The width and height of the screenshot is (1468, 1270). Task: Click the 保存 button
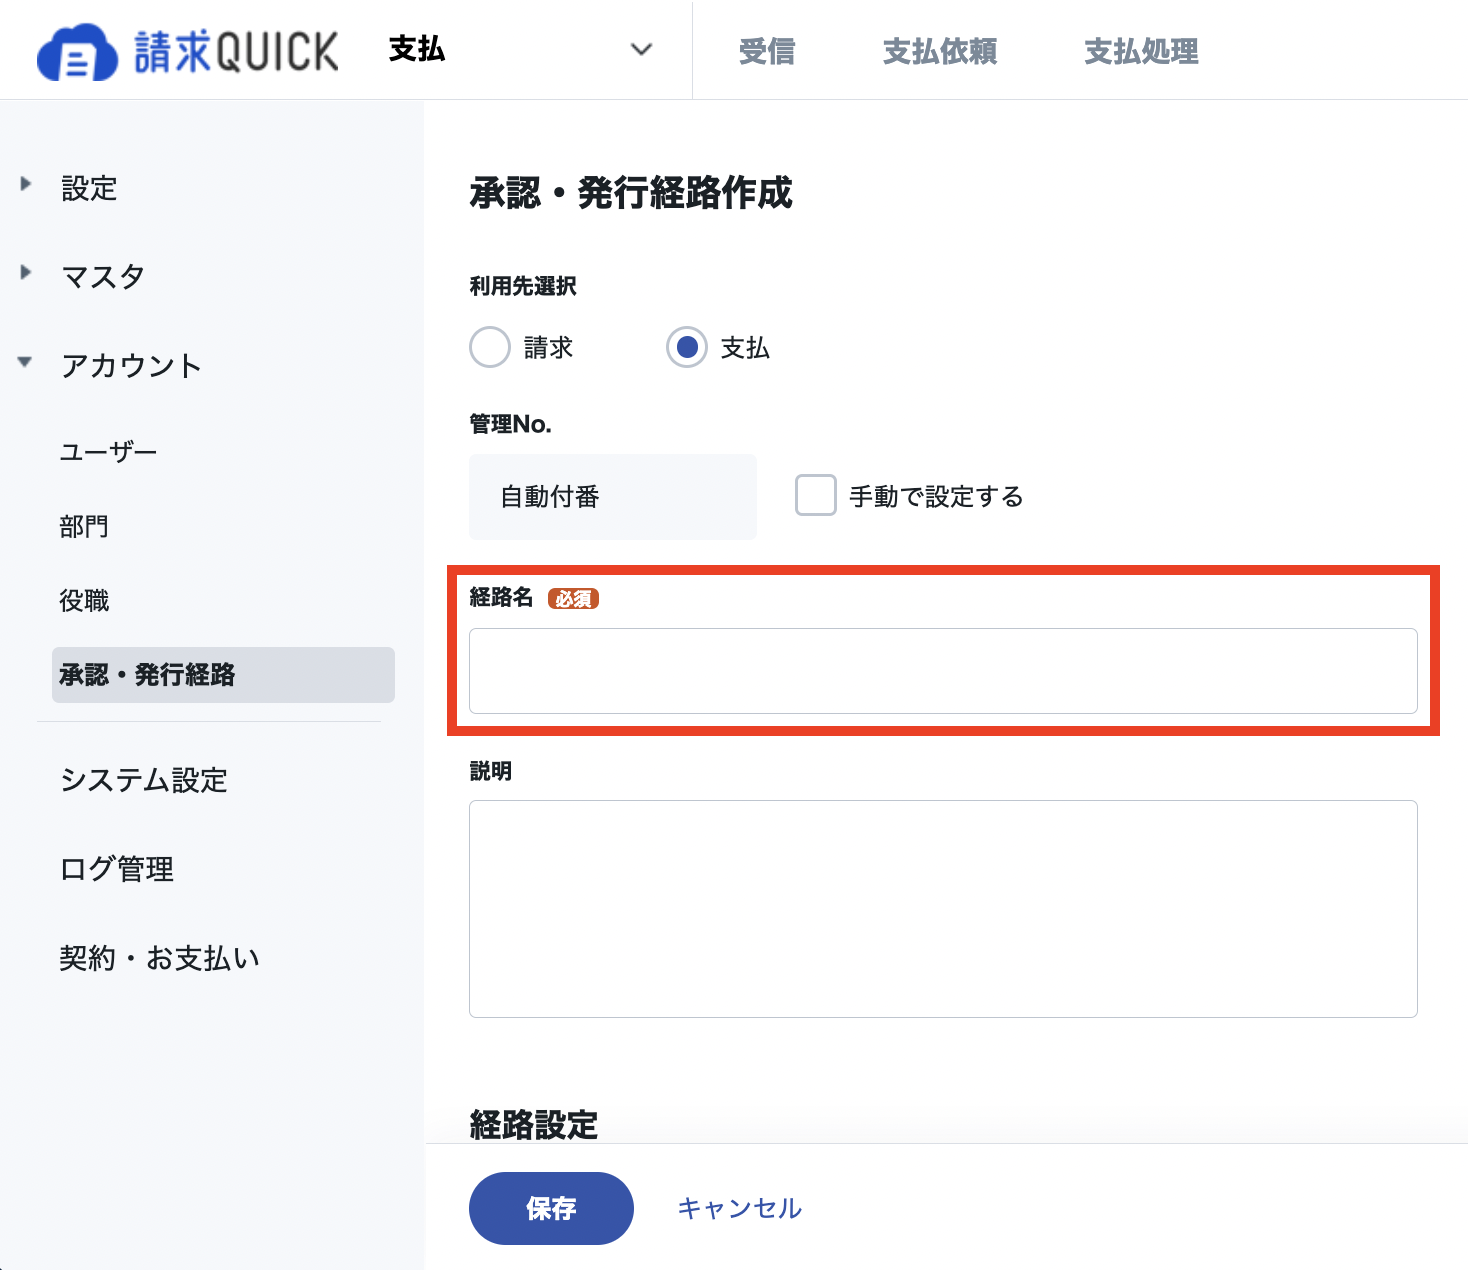(x=551, y=1208)
